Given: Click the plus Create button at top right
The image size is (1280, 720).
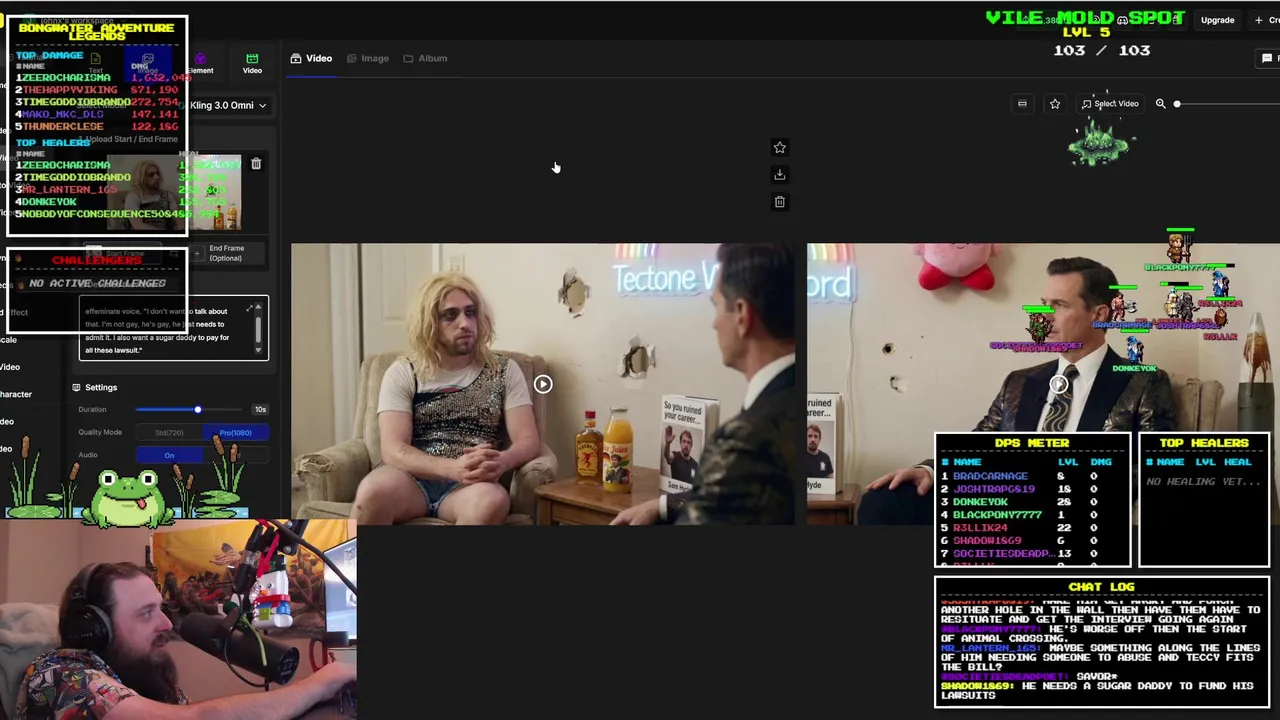Looking at the screenshot, I should pos(1266,20).
